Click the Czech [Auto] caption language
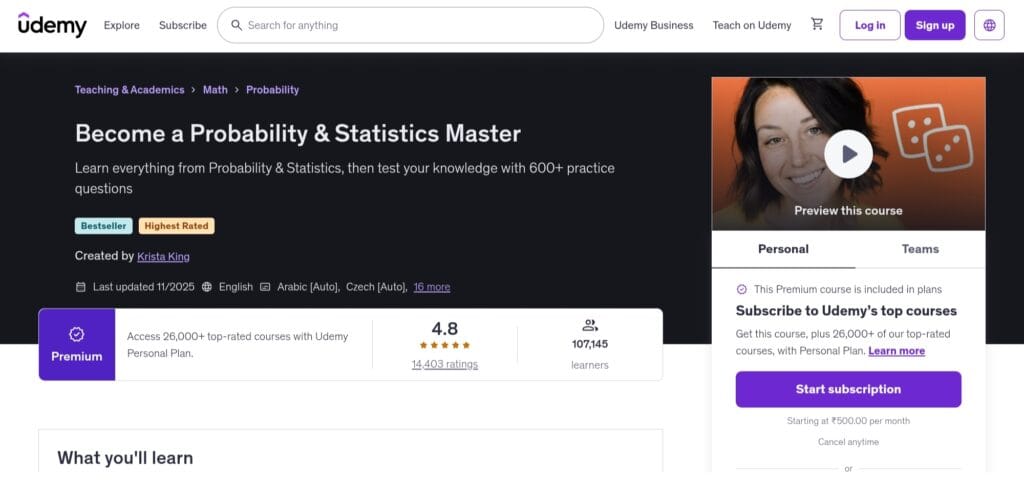This screenshot has width=1024, height=481. [376, 287]
